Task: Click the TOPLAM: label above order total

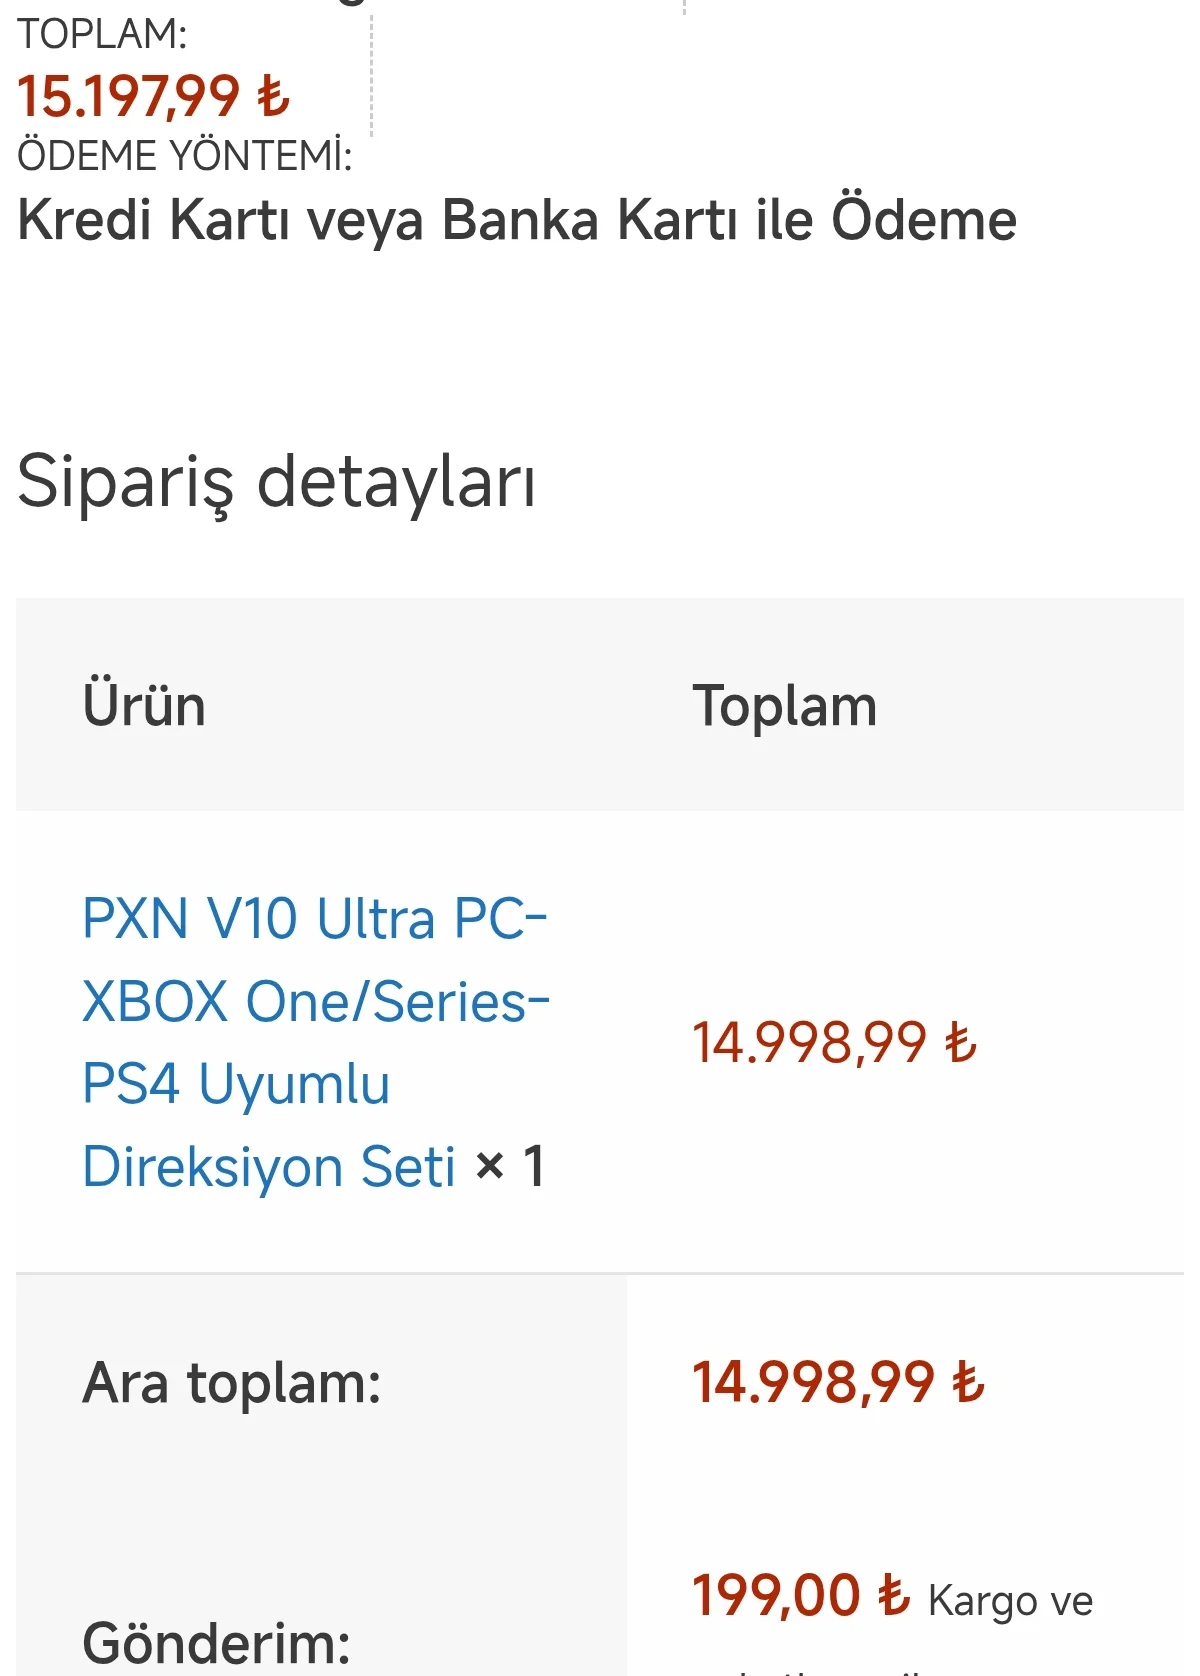Action: pos(102,35)
